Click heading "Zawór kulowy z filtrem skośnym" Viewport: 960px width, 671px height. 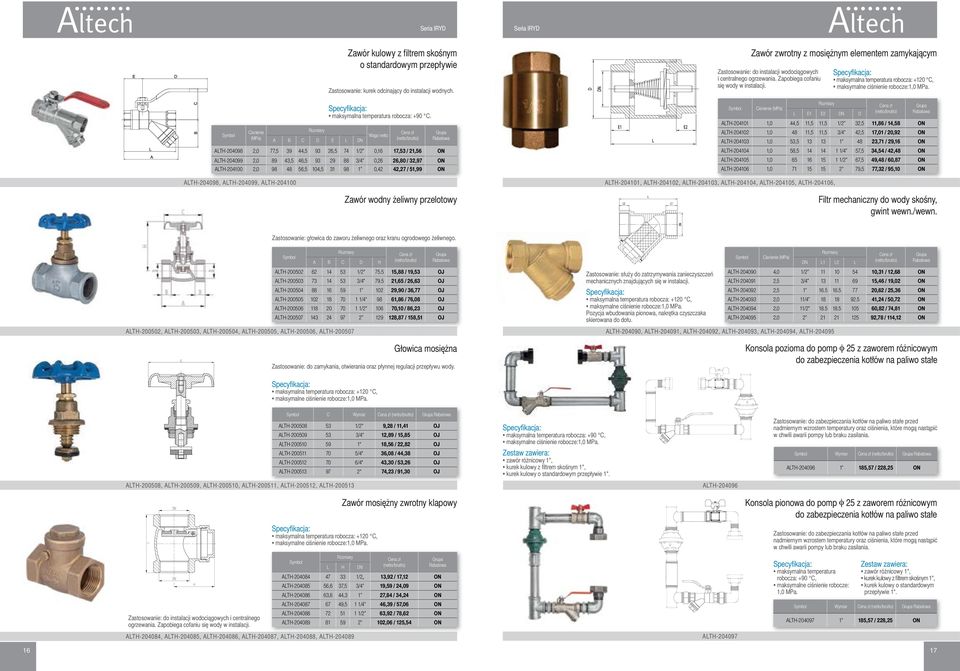point(402,53)
